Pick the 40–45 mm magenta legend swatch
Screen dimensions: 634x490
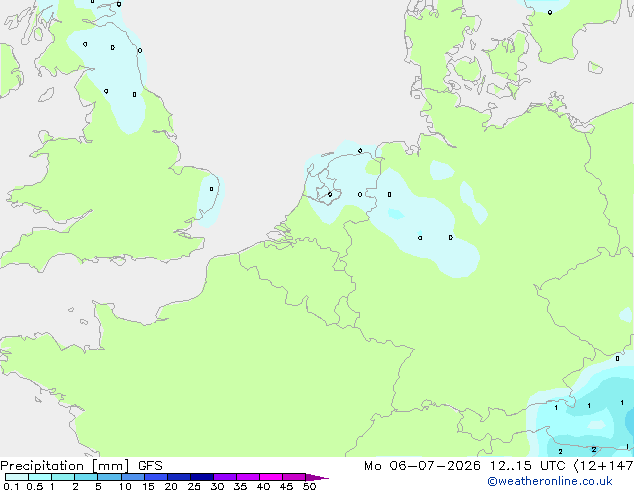(271, 477)
